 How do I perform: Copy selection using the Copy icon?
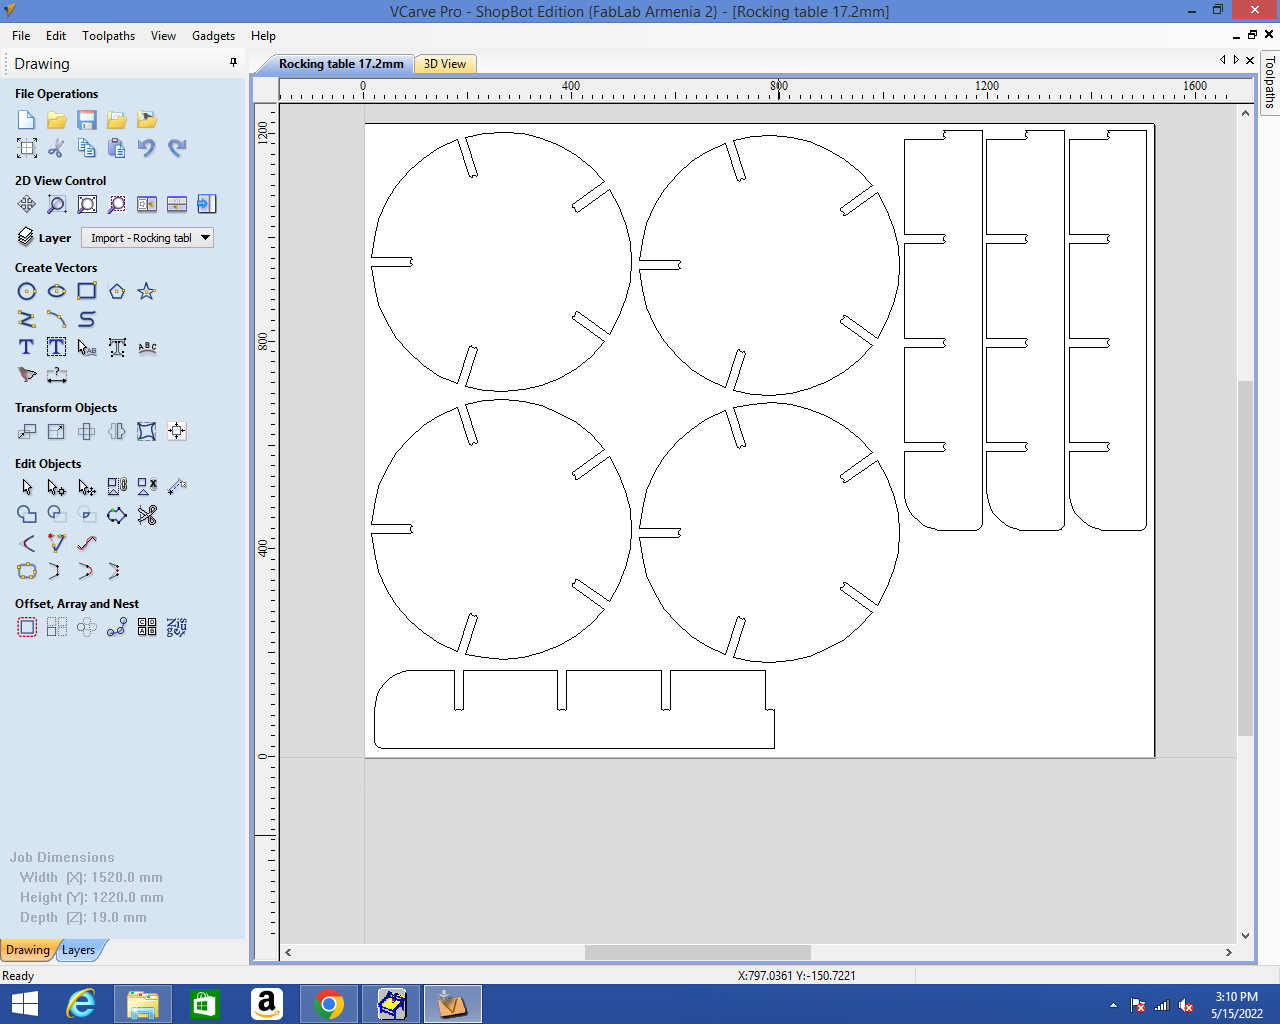tap(87, 148)
